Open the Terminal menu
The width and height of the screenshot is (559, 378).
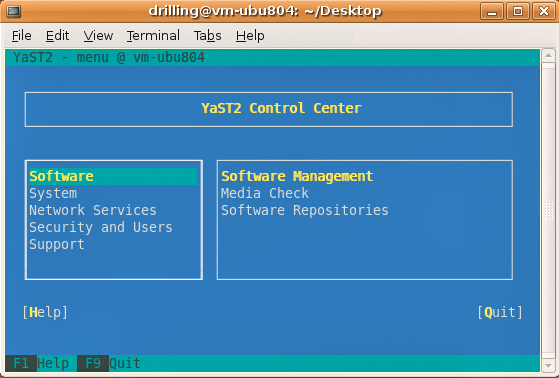[x=153, y=36]
